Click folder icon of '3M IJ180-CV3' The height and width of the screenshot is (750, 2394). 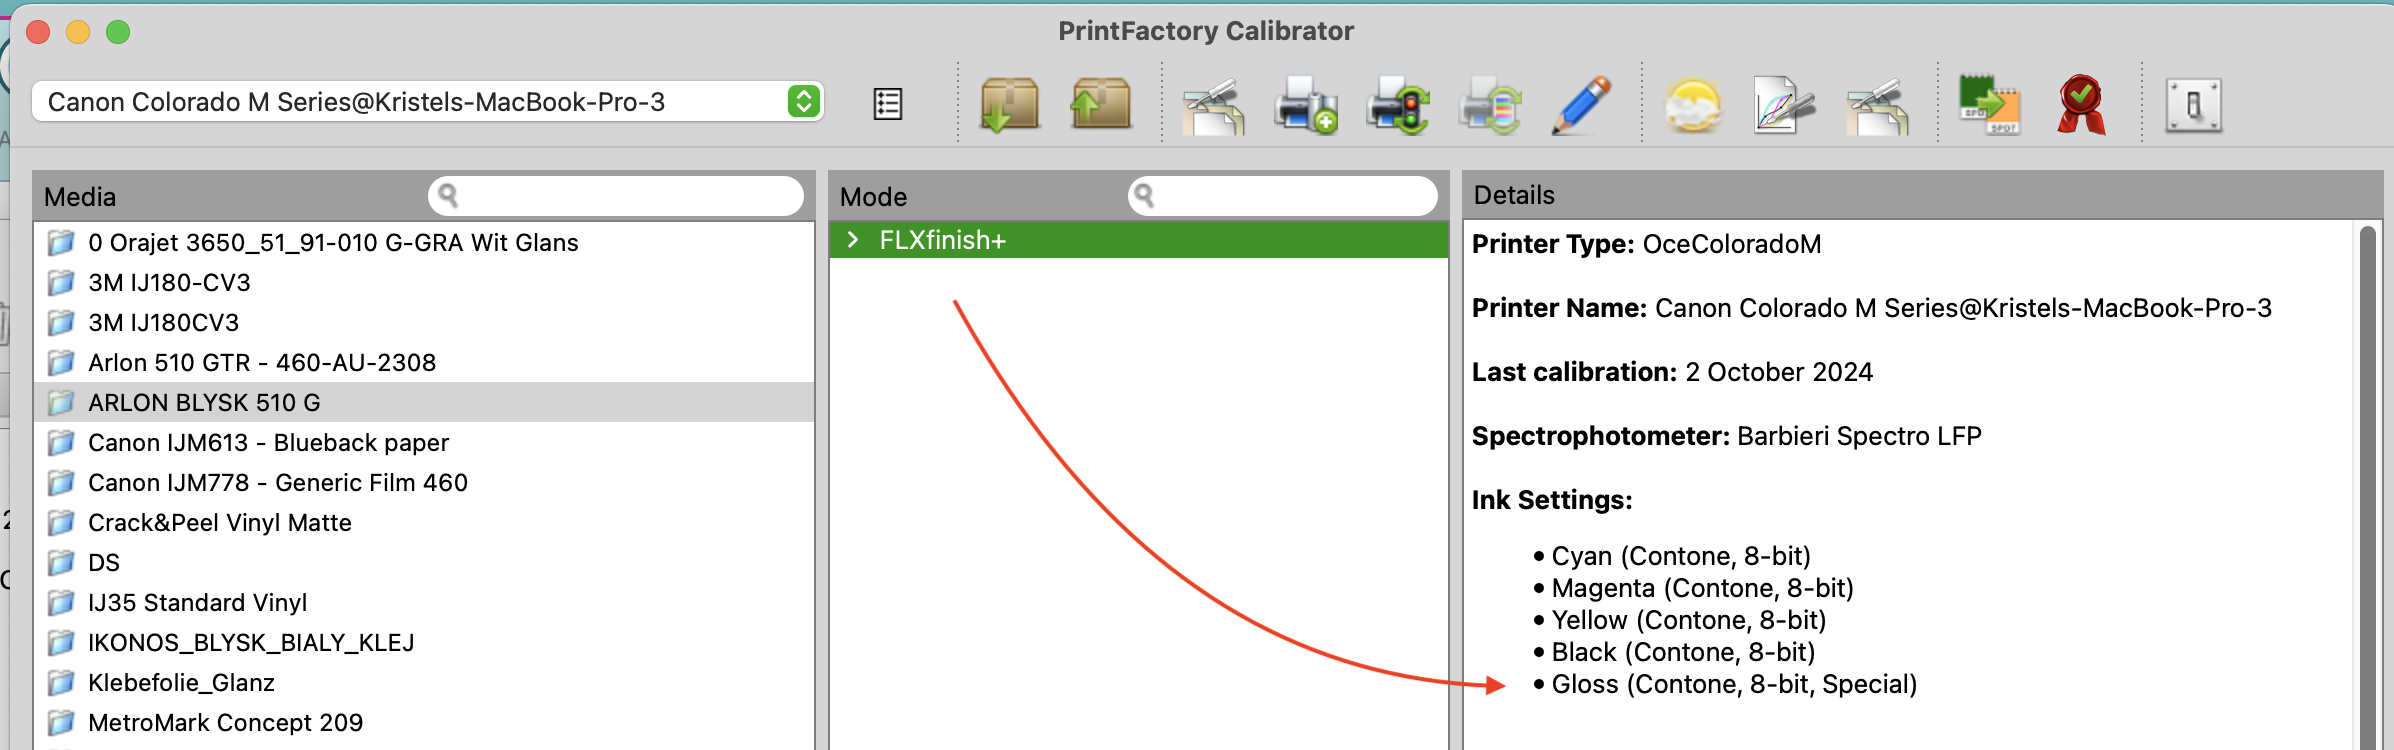tap(61, 282)
